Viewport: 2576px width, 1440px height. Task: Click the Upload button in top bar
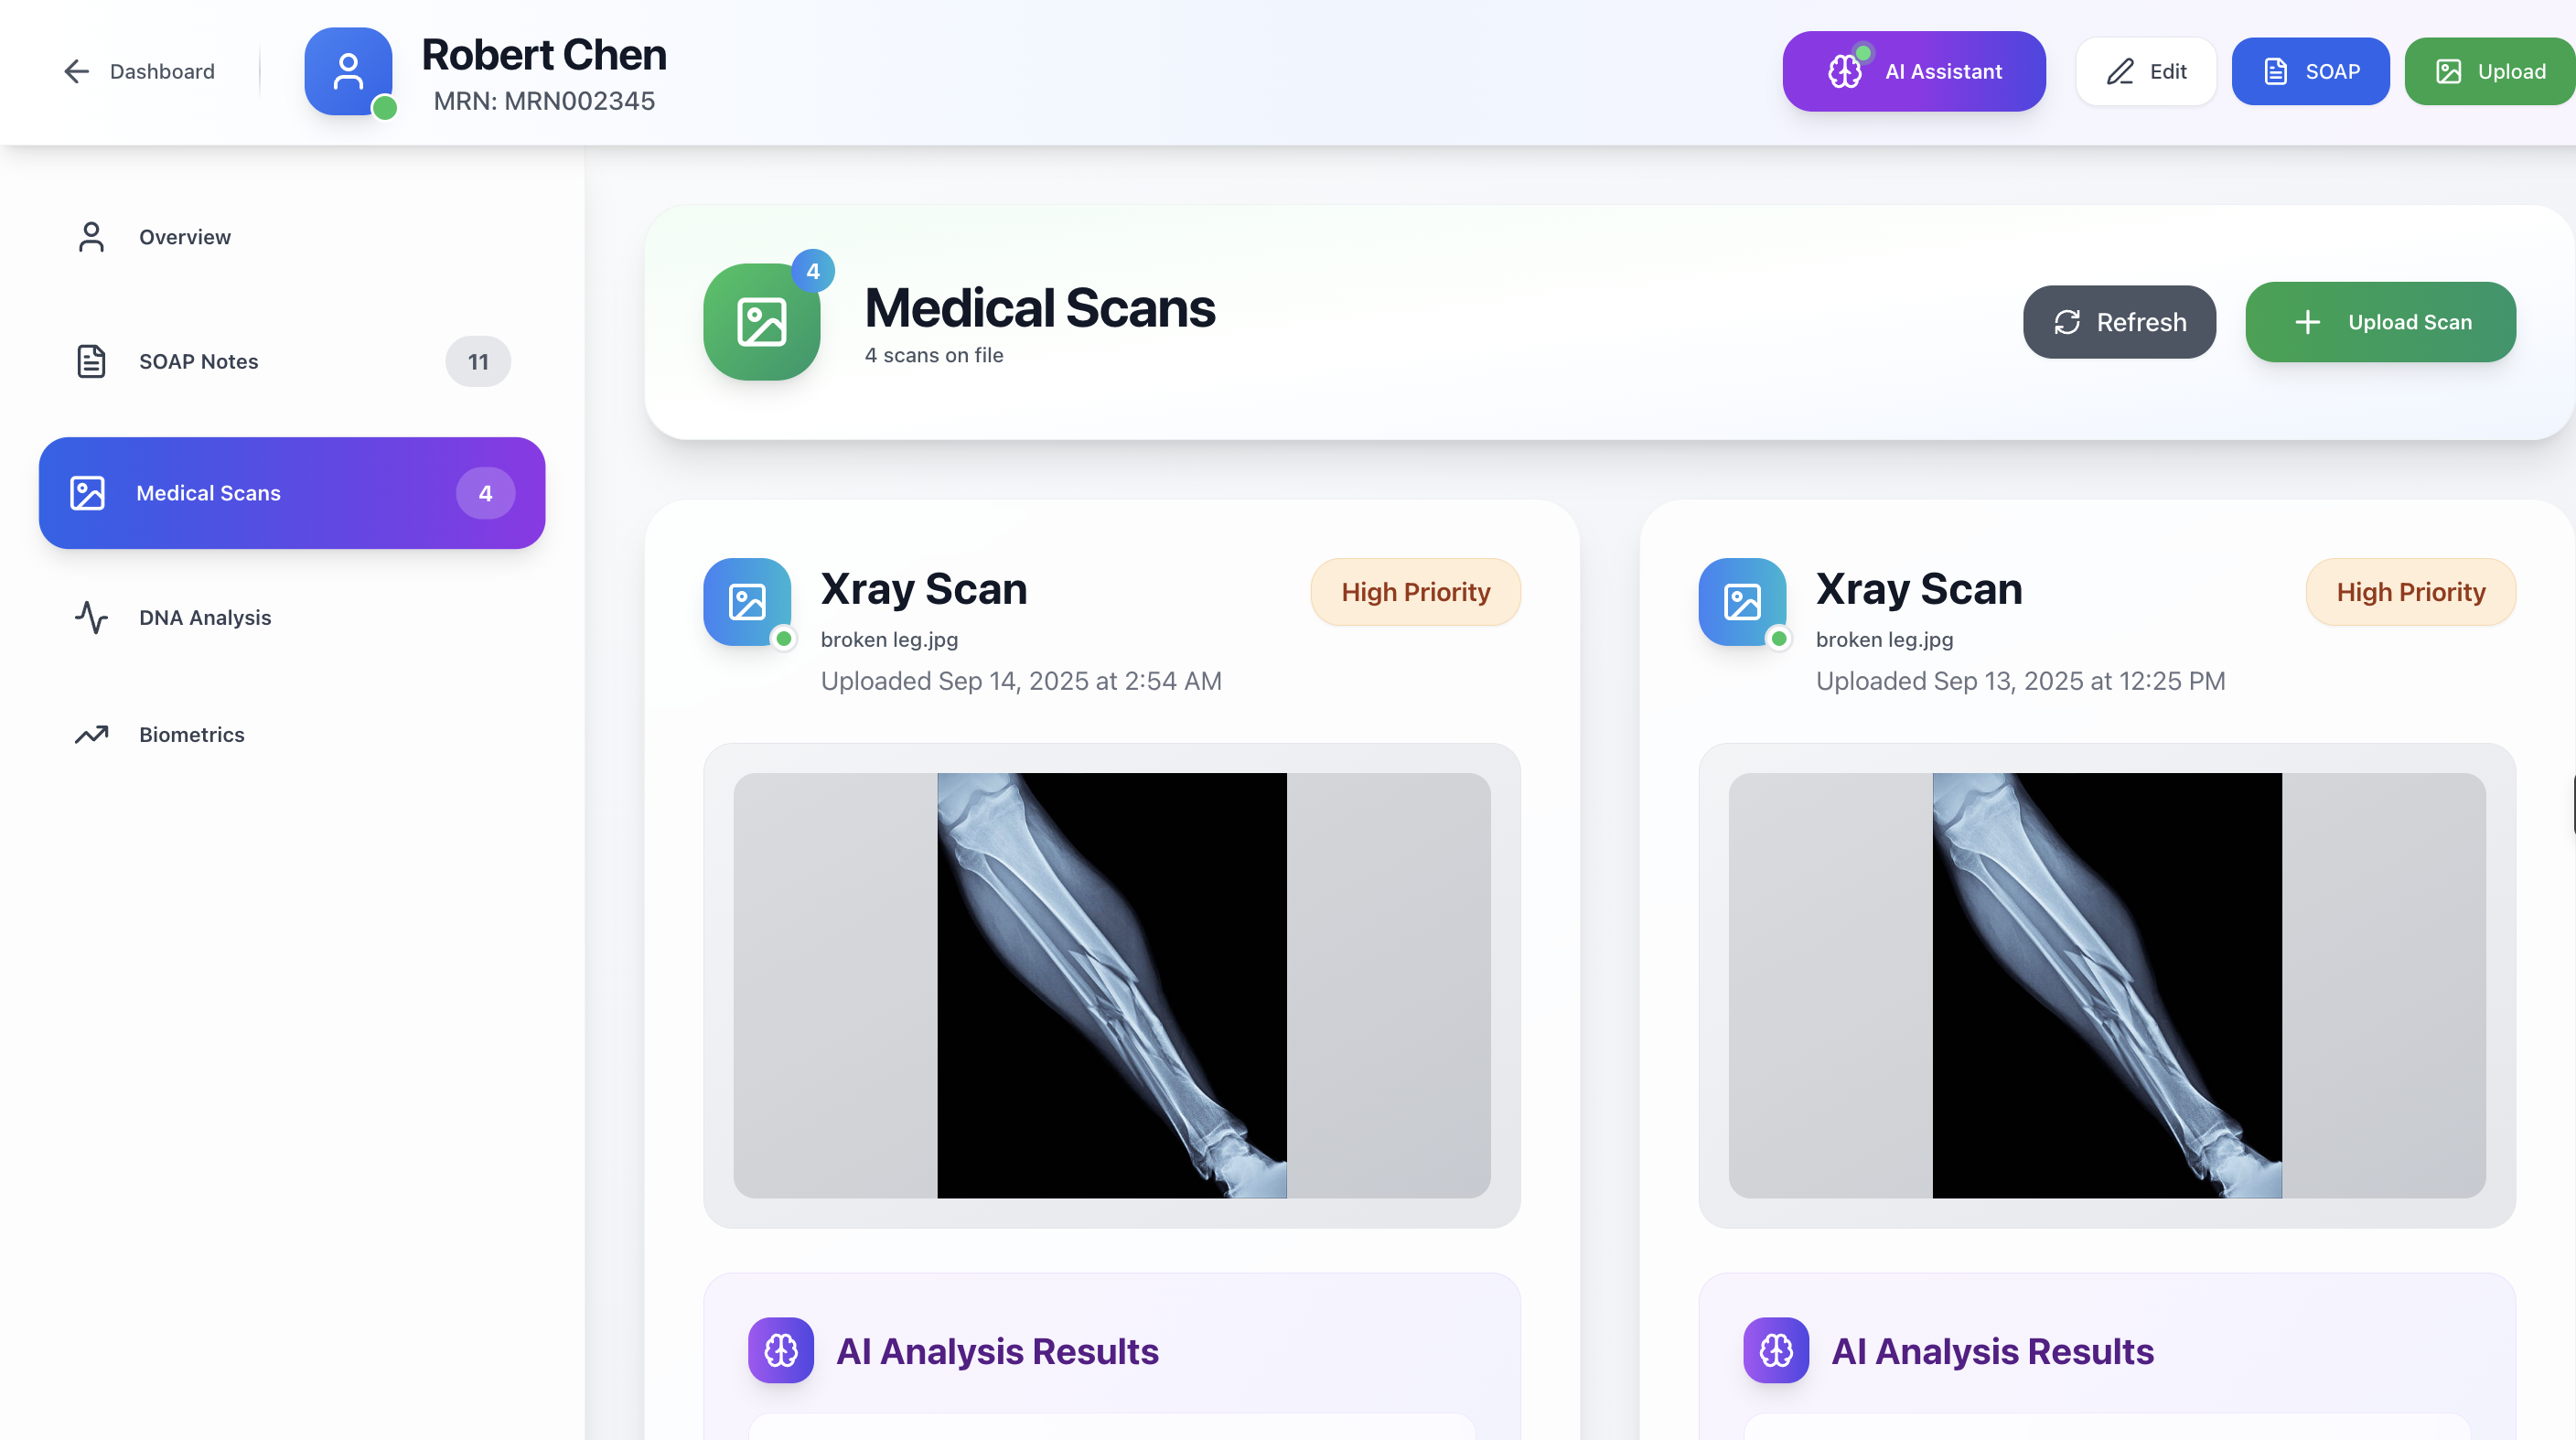(2490, 71)
